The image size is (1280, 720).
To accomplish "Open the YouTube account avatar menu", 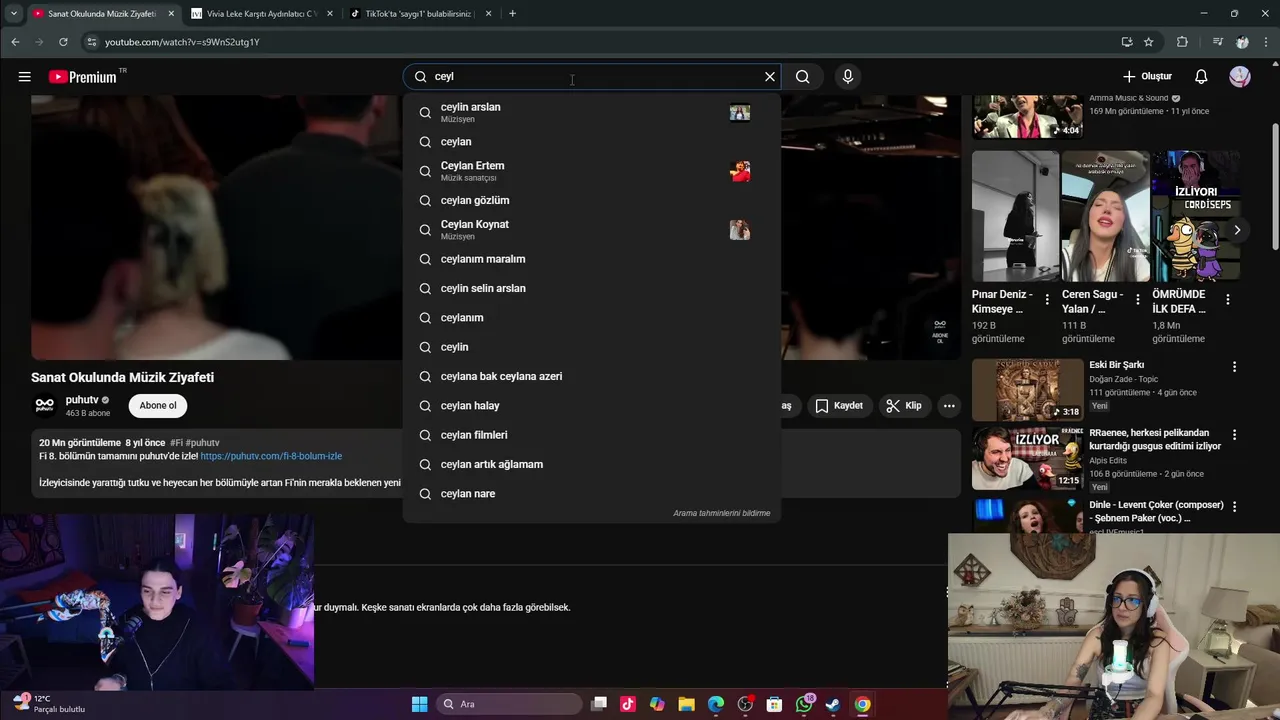I will point(1240,77).
